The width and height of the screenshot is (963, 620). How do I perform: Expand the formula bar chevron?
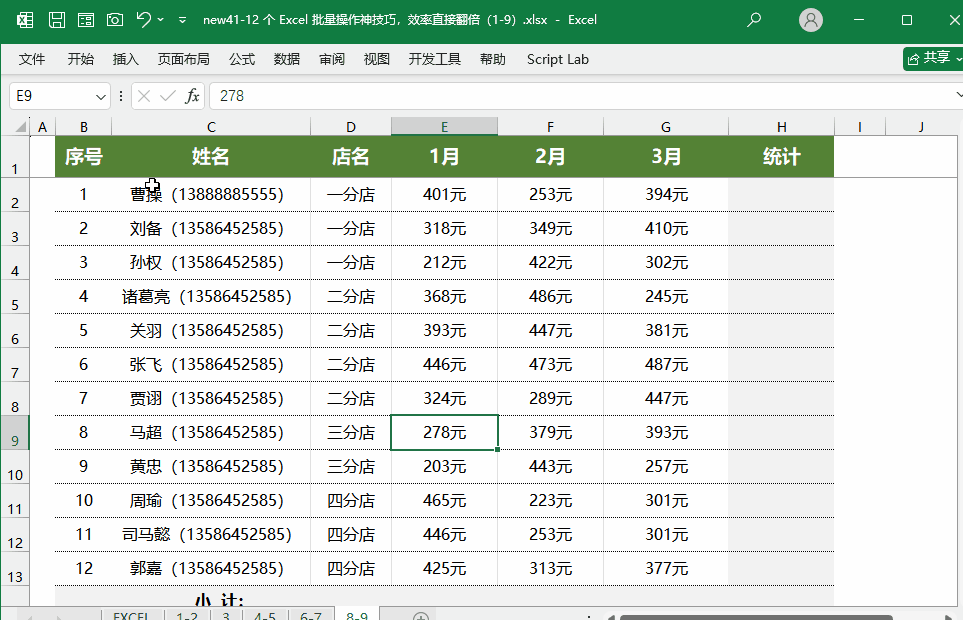pyautogui.click(x=959, y=96)
